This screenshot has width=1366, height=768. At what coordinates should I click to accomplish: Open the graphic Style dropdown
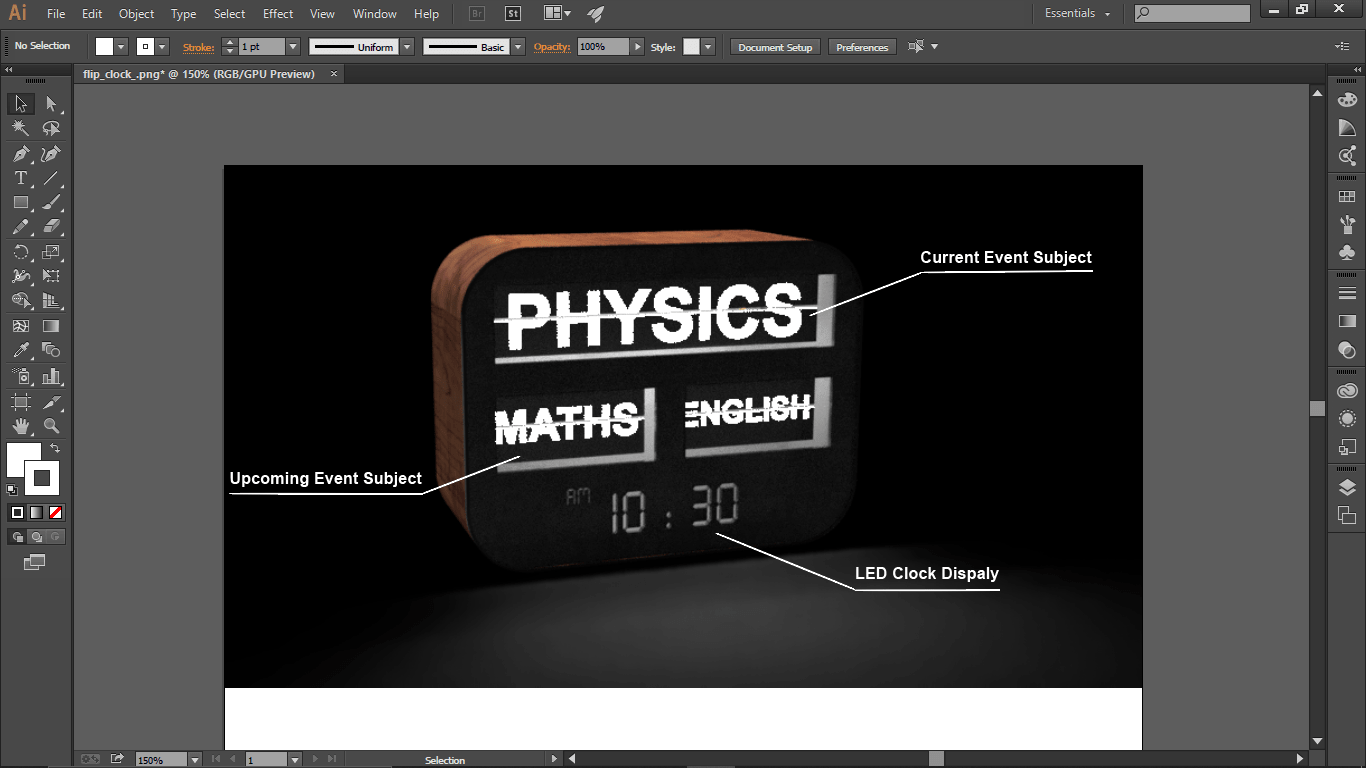708,47
